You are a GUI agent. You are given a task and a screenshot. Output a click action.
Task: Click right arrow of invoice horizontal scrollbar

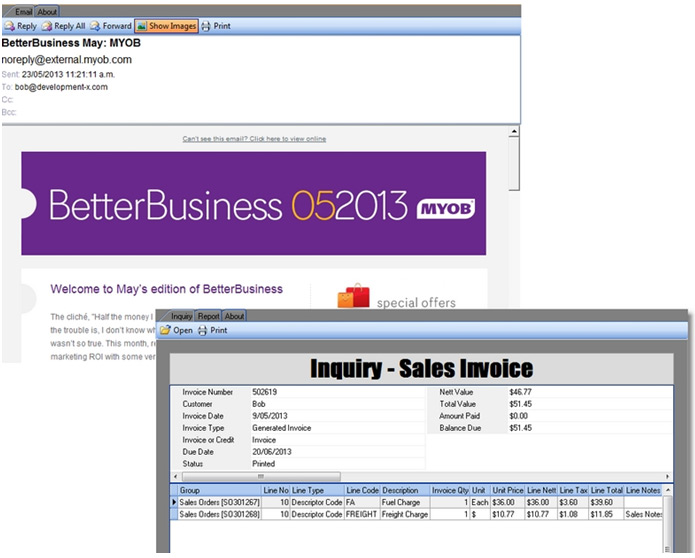668,476
